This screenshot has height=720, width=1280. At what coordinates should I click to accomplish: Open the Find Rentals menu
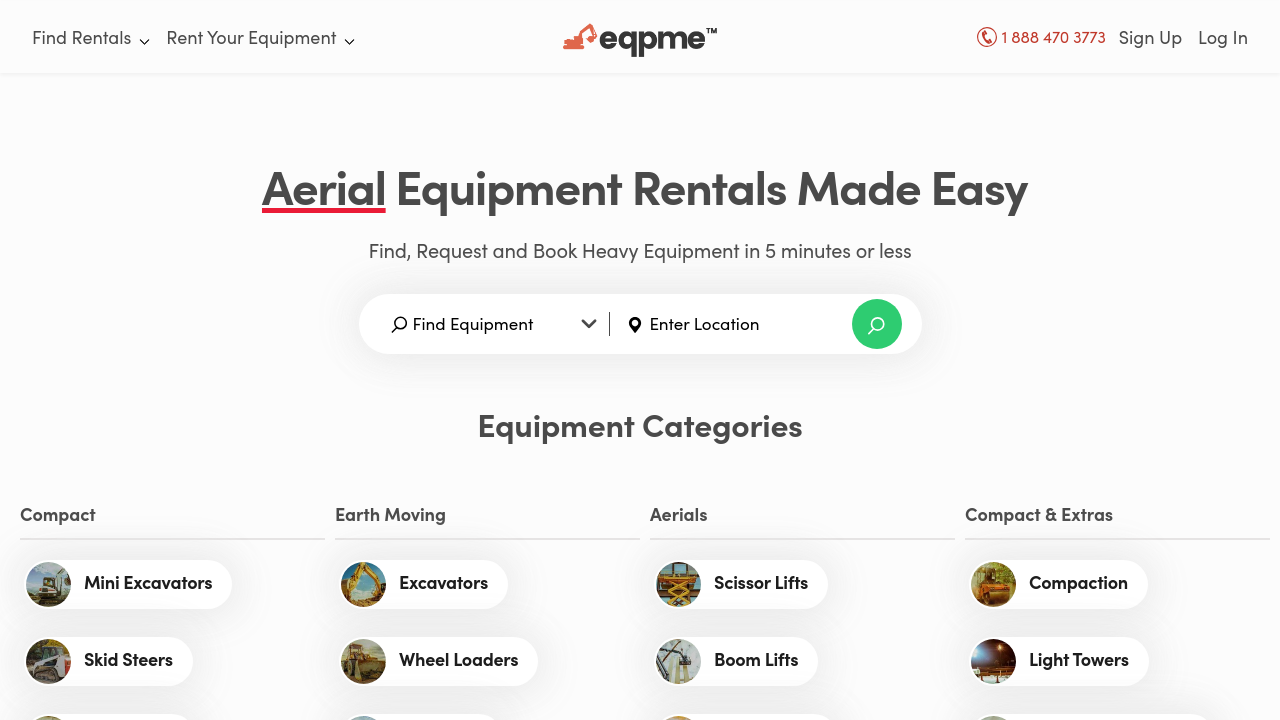click(90, 38)
